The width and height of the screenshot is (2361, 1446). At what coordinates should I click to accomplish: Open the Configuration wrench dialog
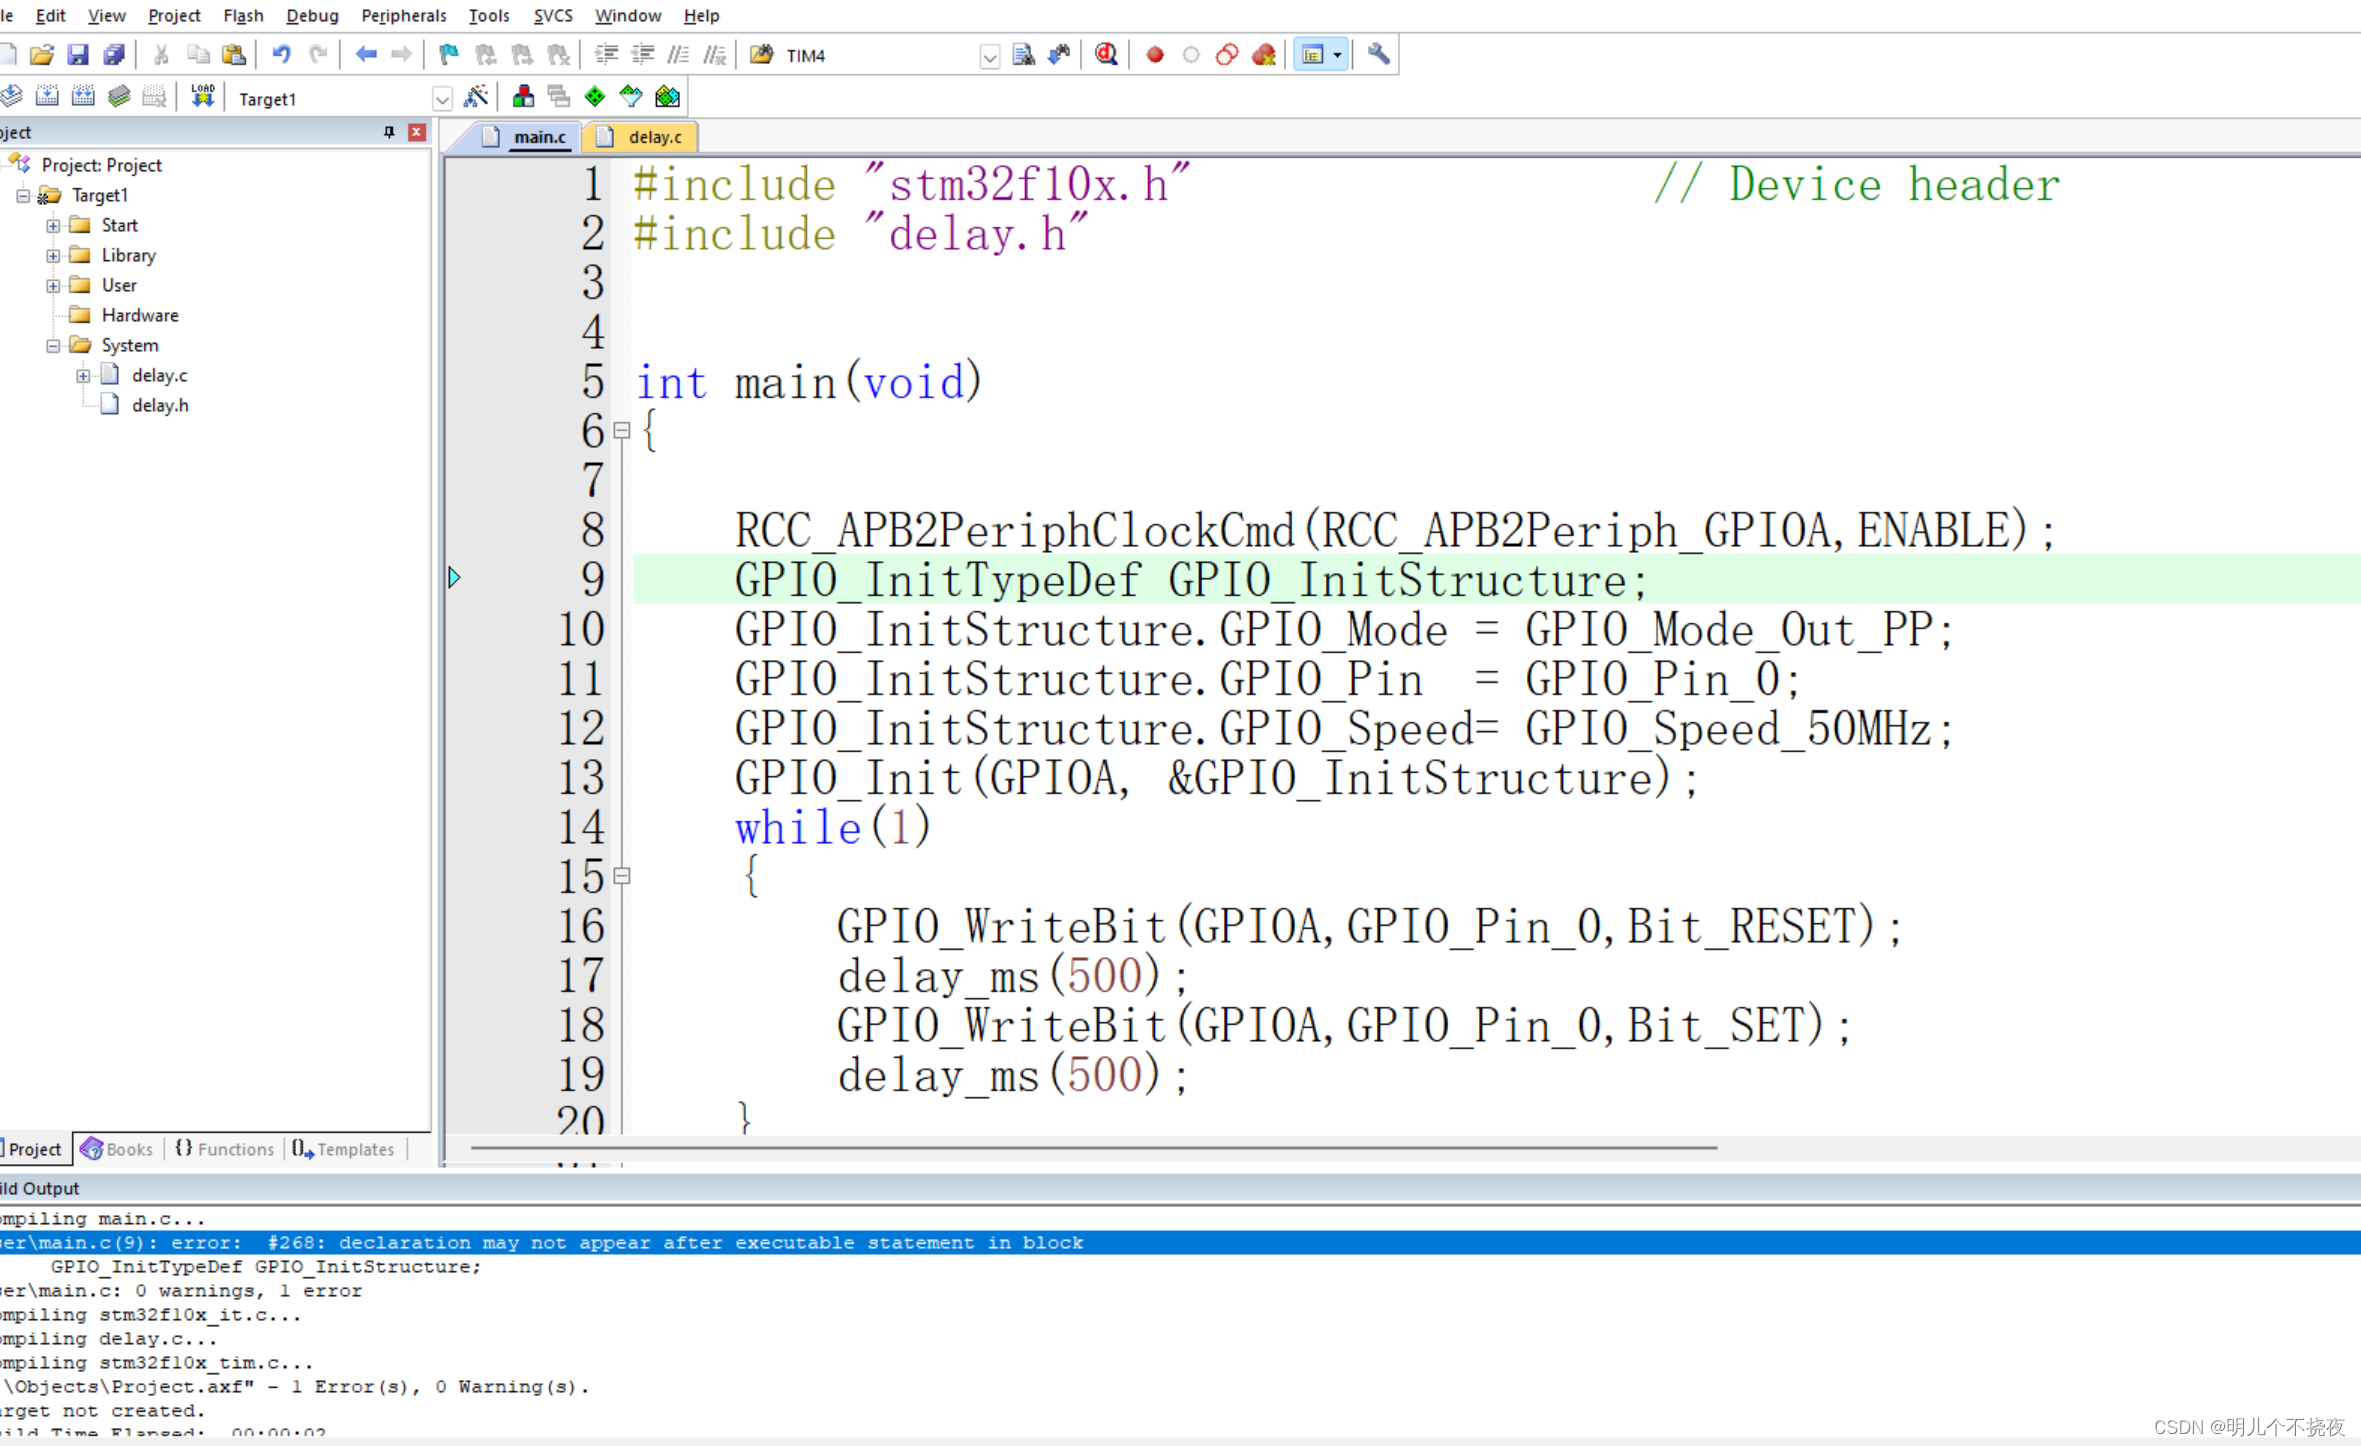pos(1377,55)
